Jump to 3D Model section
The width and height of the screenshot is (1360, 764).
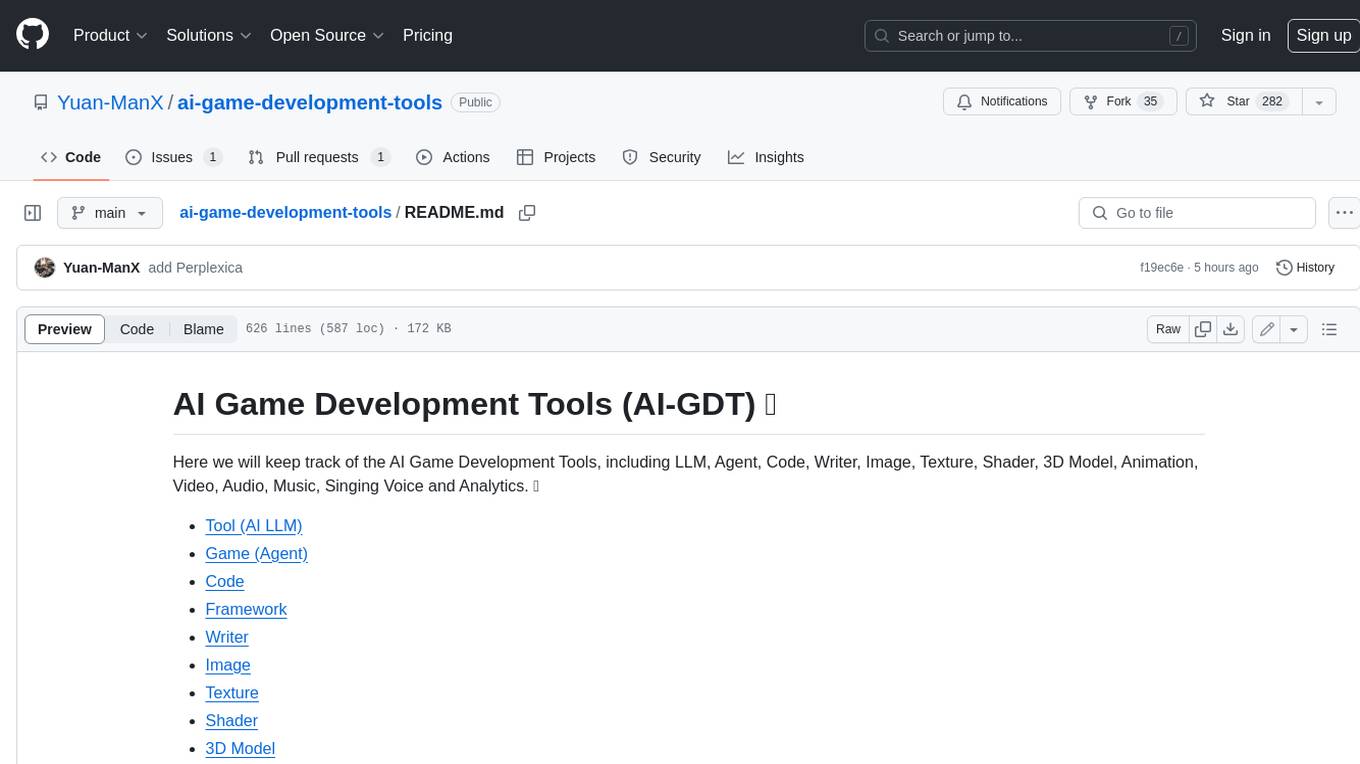[240, 749]
